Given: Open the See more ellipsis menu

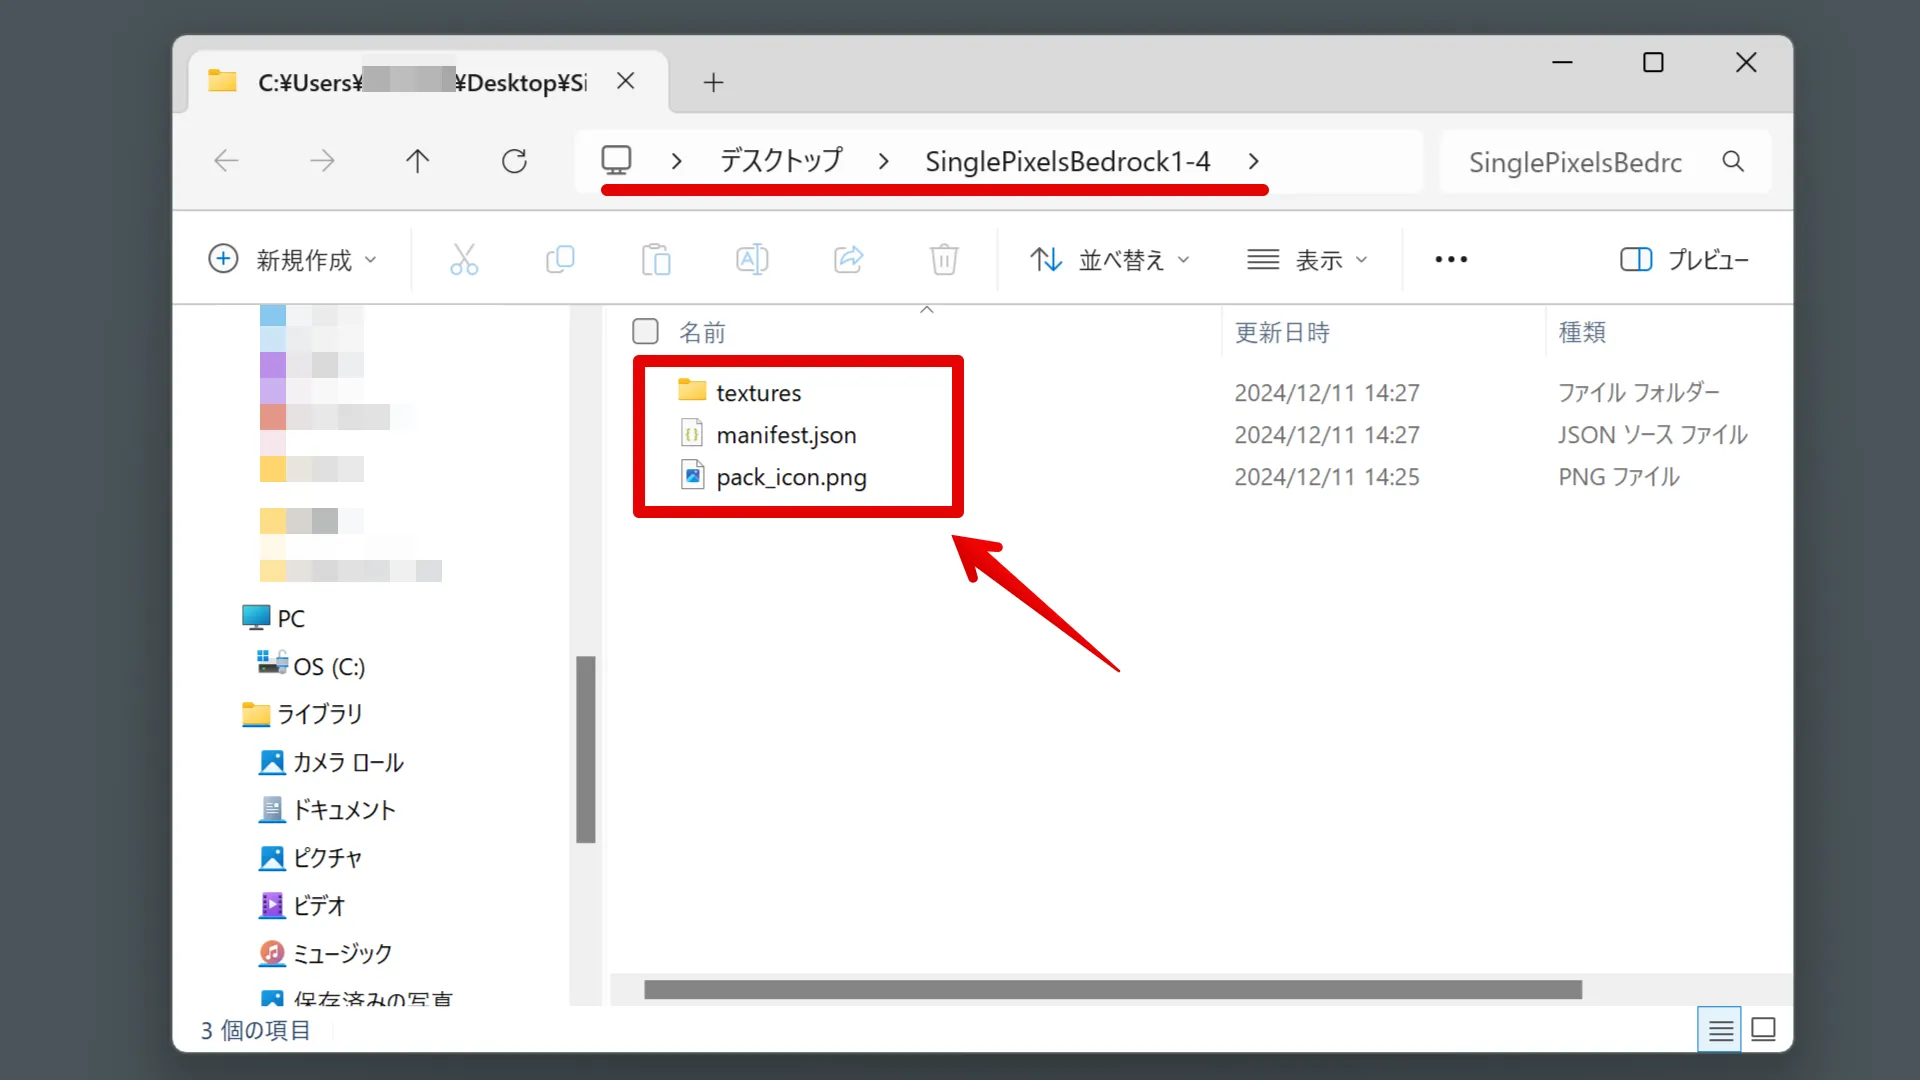Looking at the screenshot, I should 1451,260.
